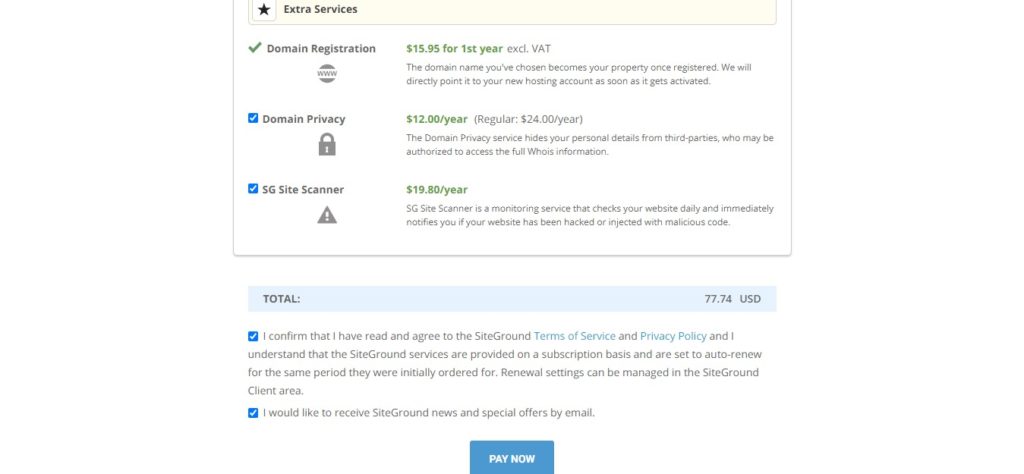
Task: Click the Domain Privacy label text
Action: pyautogui.click(x=304, y=119)
